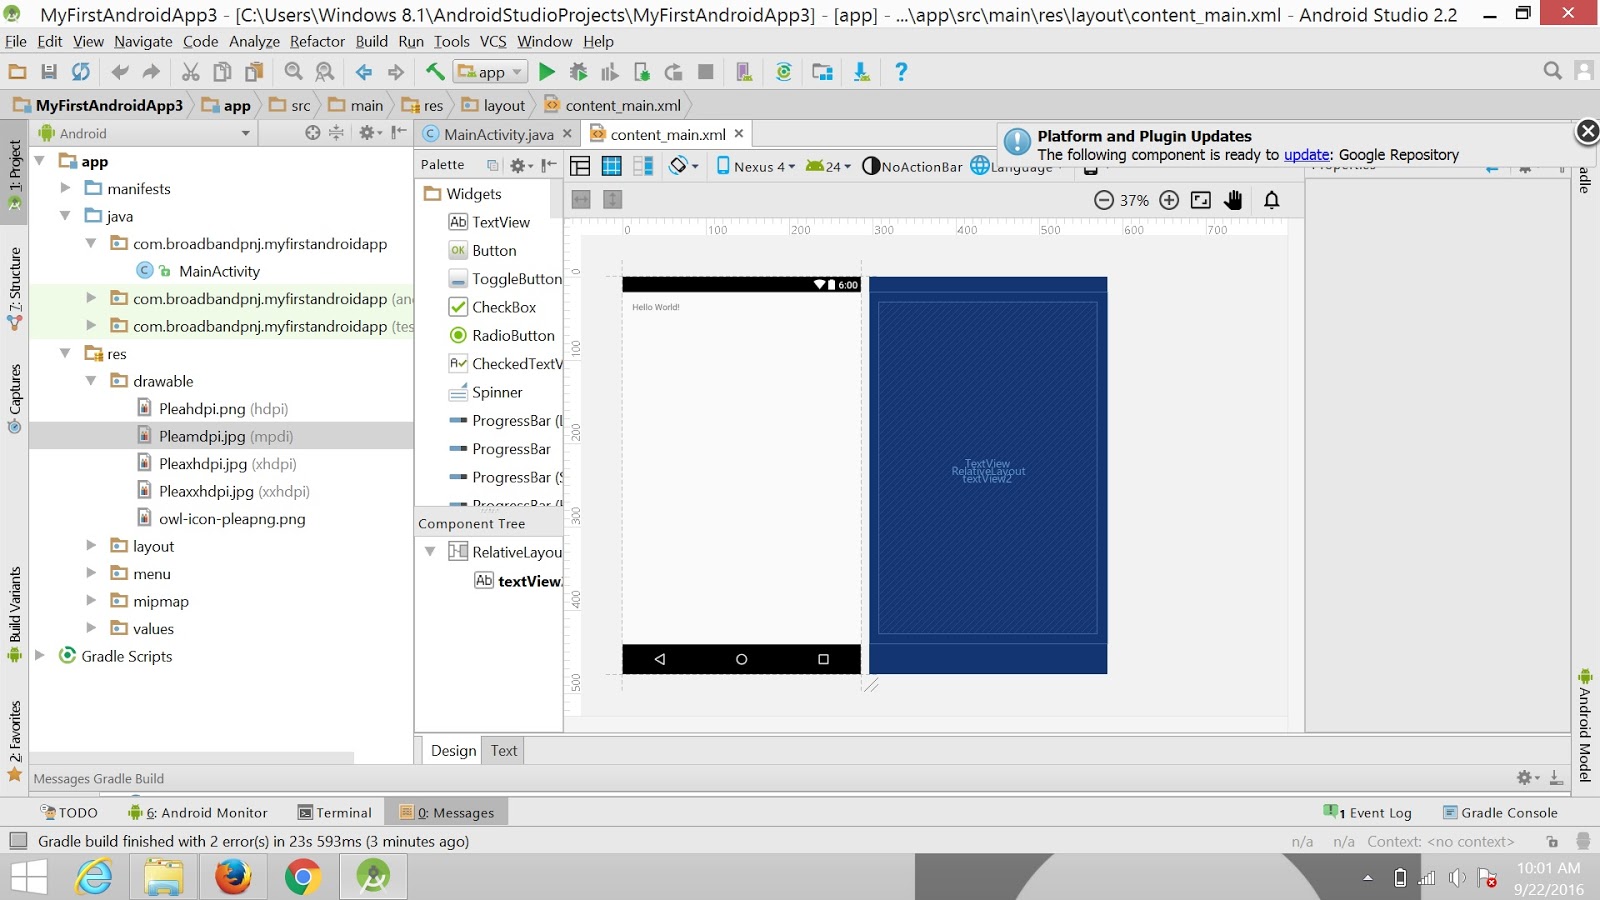Toggle NoActionBar theme selector
The image size is (1600, 900).
click(912, 166)
